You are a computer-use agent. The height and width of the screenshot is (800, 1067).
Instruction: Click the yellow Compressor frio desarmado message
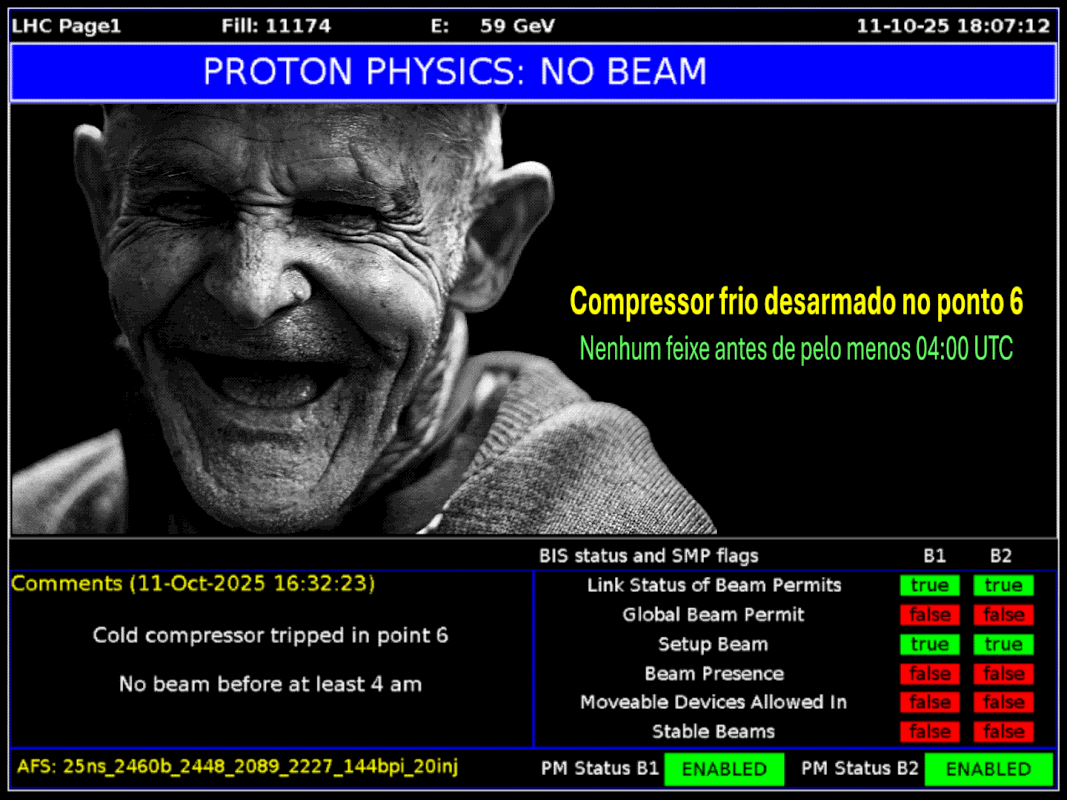[x=796, y=301]
